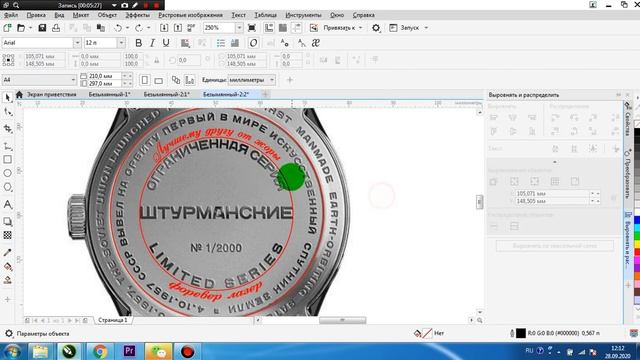Click the page height 297,0 мм field
640x360 pixels.
tap(105, 84)
